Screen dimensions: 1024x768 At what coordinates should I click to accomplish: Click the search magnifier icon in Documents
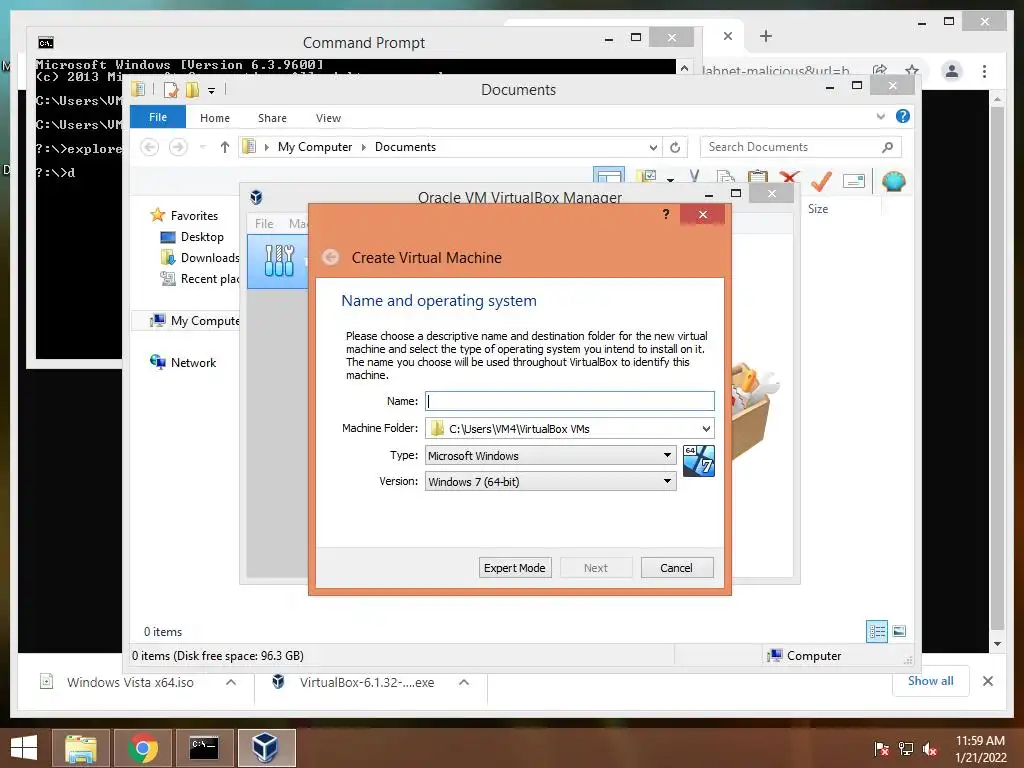coord(888,147)
